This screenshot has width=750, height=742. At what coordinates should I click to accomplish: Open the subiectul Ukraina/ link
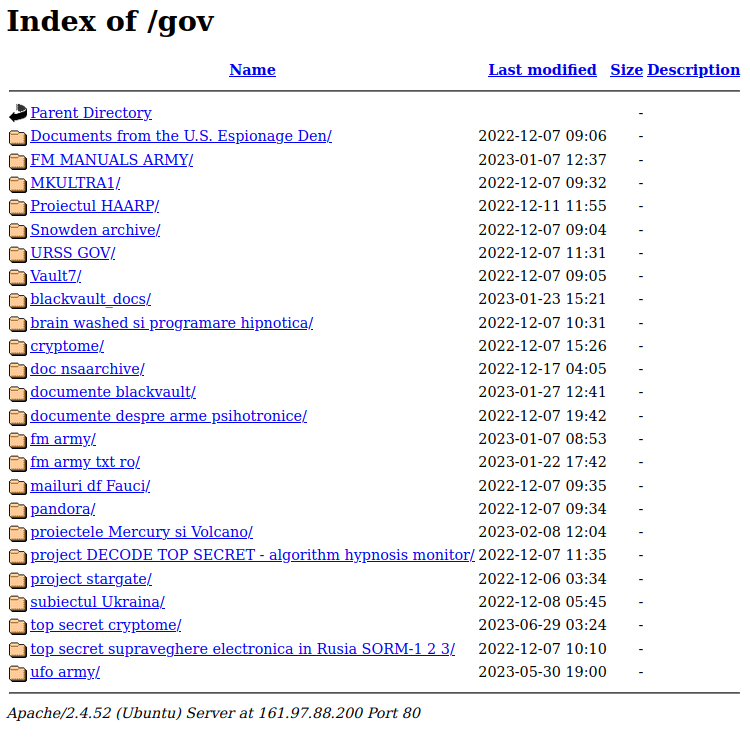(98, 602)
